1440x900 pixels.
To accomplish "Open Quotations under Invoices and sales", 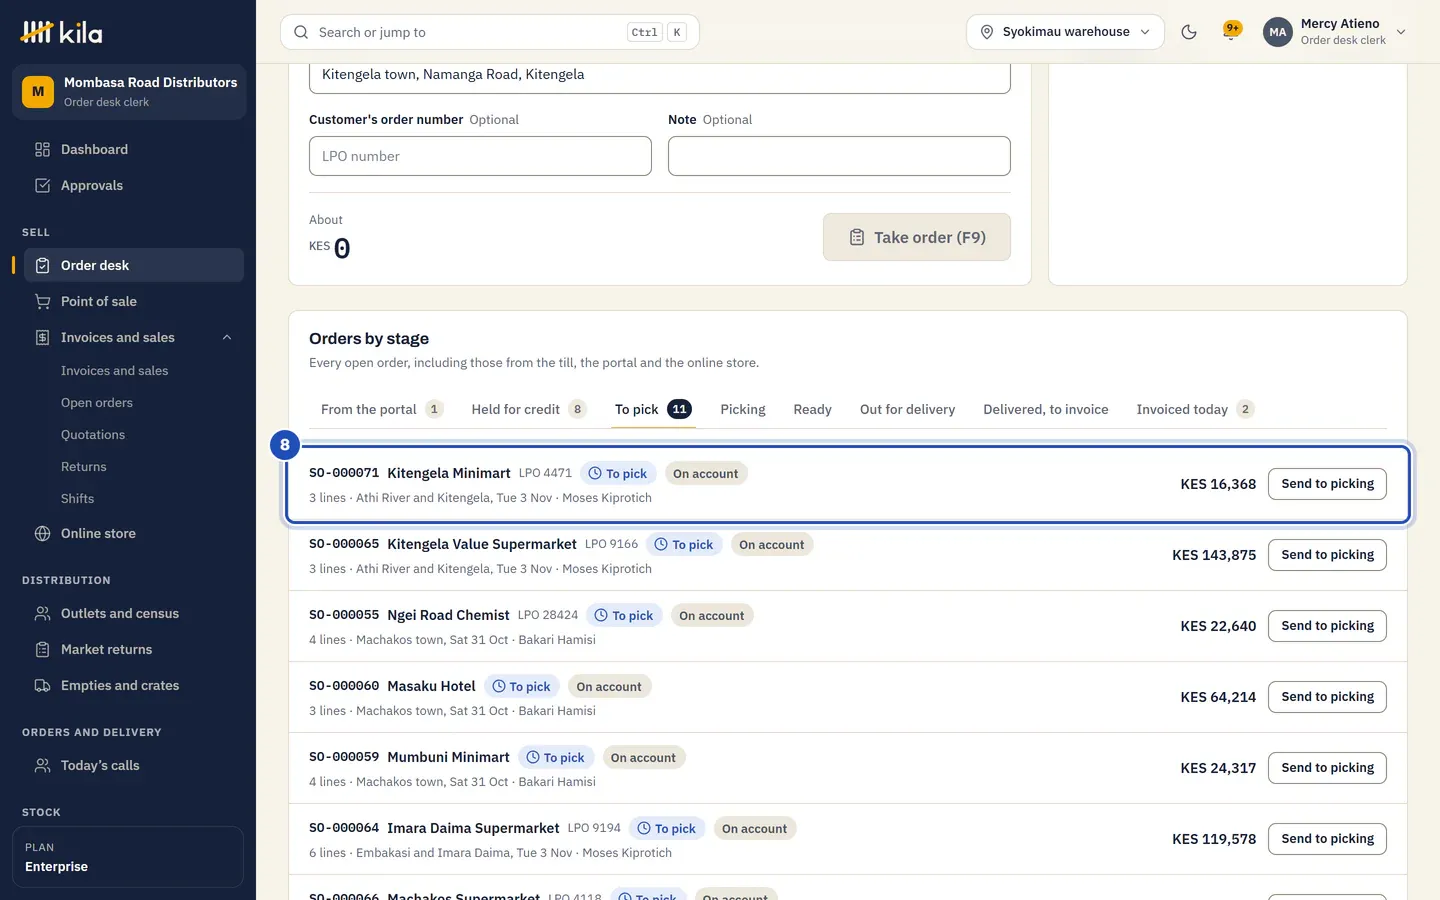I will pyautogui.click(x=93, y=435).
